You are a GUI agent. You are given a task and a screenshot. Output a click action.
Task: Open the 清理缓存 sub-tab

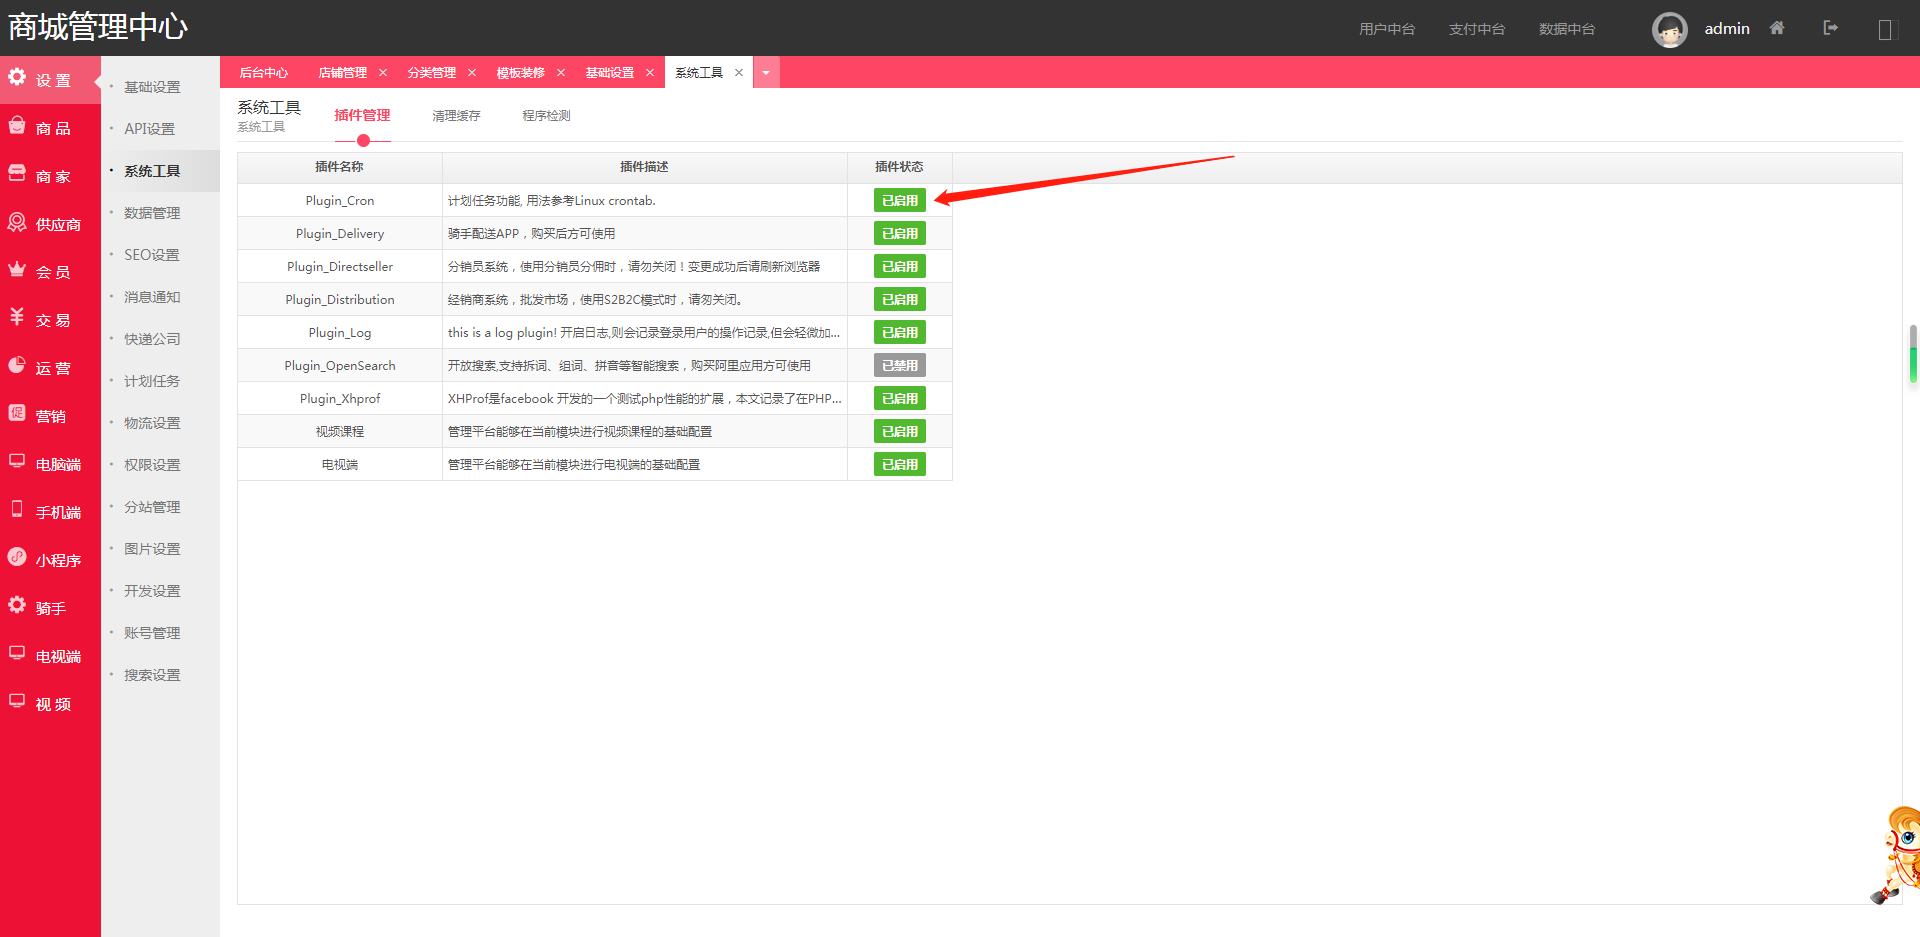click(456, 116)
